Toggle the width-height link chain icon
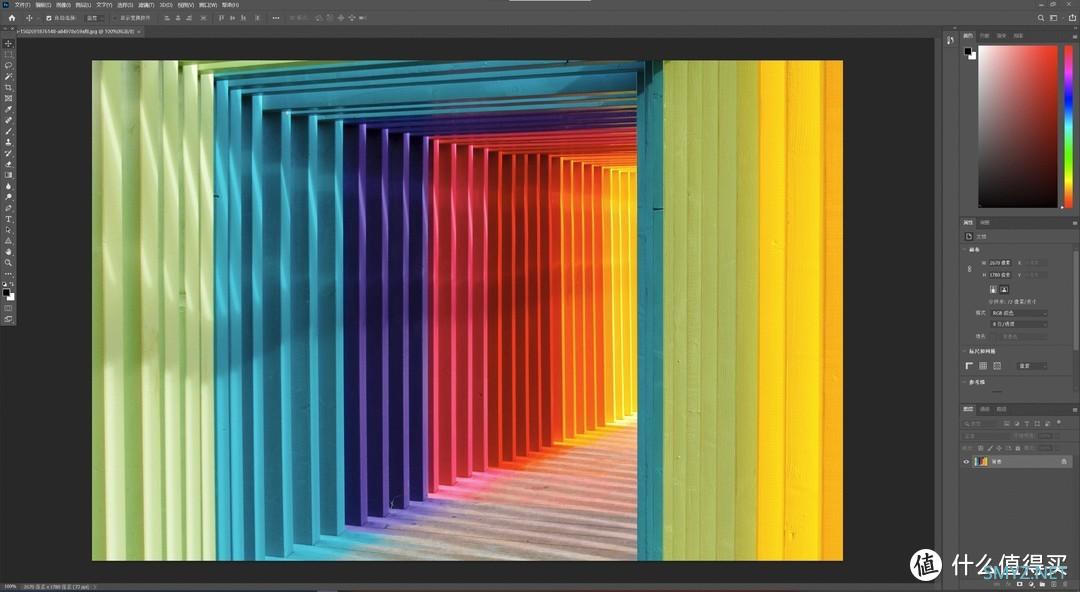 click(970, 269)
